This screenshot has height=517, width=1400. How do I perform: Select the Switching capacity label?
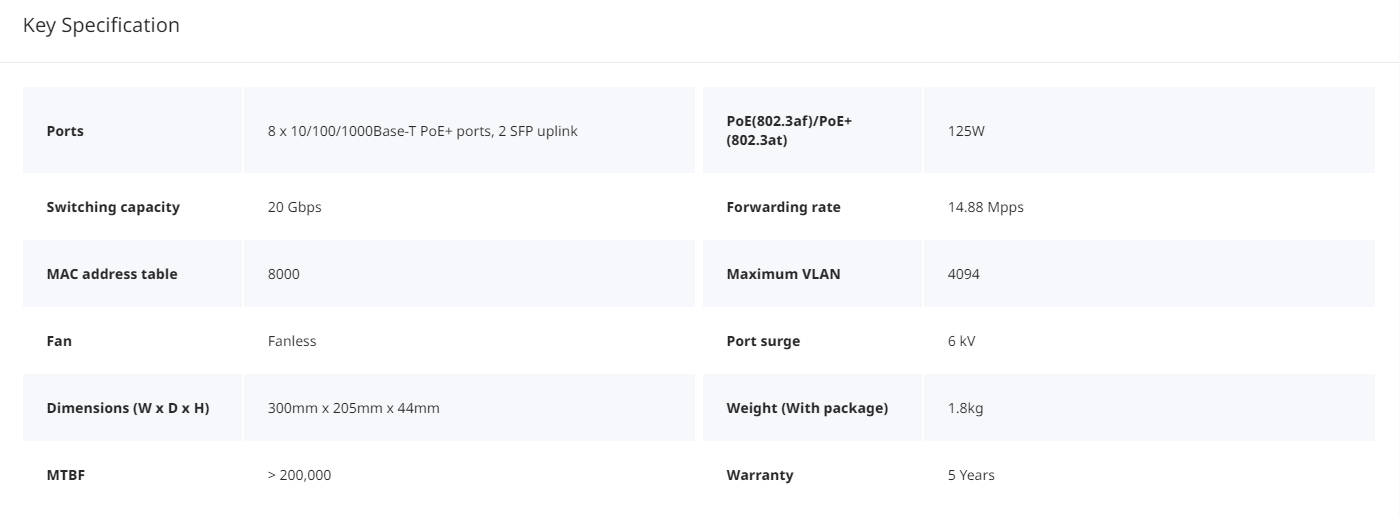[x=113, y=207]
